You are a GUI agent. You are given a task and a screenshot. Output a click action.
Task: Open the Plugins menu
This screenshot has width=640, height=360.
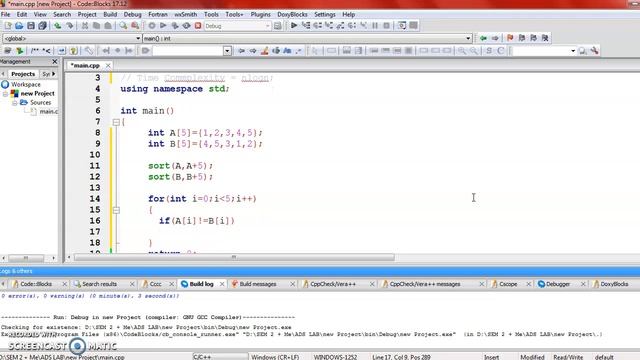(260, 14)
